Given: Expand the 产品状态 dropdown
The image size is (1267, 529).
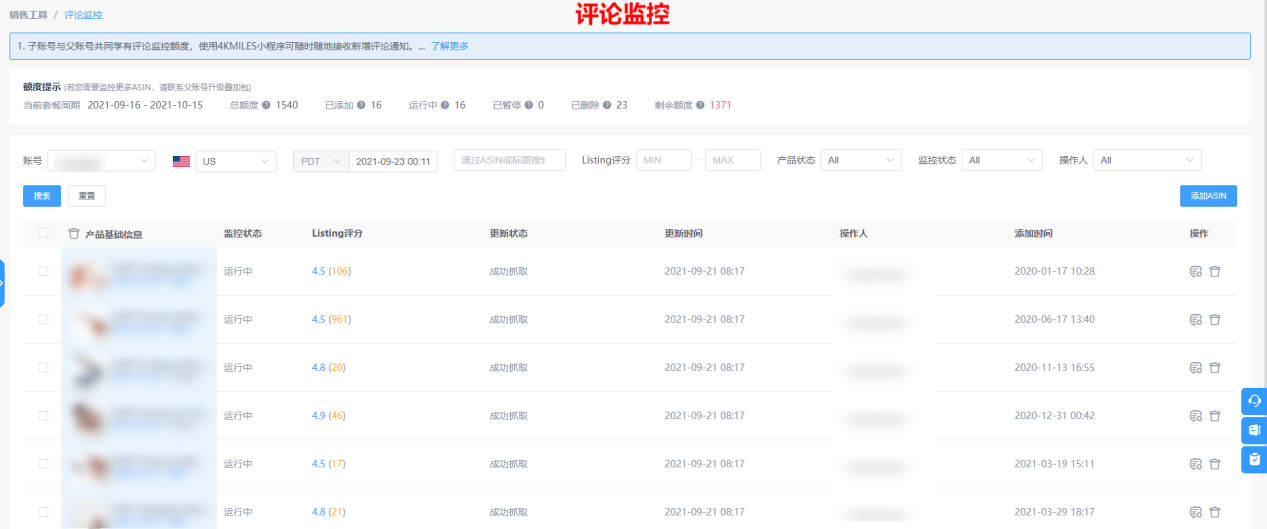Looking at the screenshot, I should [860, 160].
